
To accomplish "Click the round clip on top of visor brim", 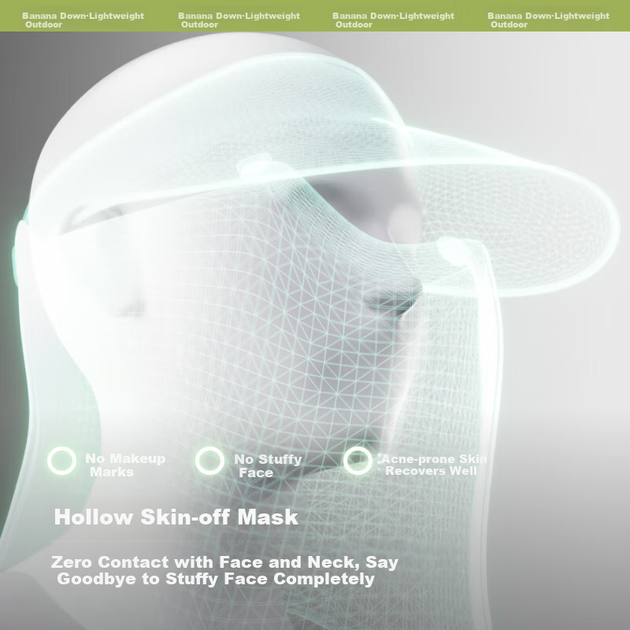I will click(256, 165).
